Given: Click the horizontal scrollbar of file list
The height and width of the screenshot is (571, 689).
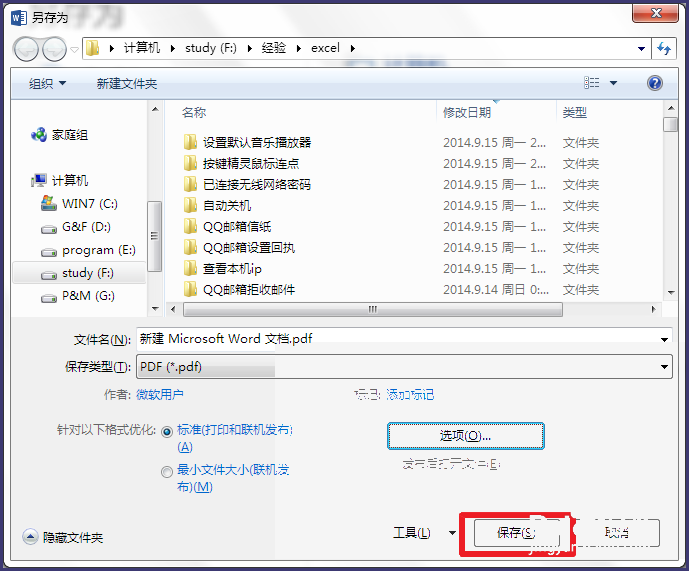Looking at the screenshot, I should pos(373,309).
